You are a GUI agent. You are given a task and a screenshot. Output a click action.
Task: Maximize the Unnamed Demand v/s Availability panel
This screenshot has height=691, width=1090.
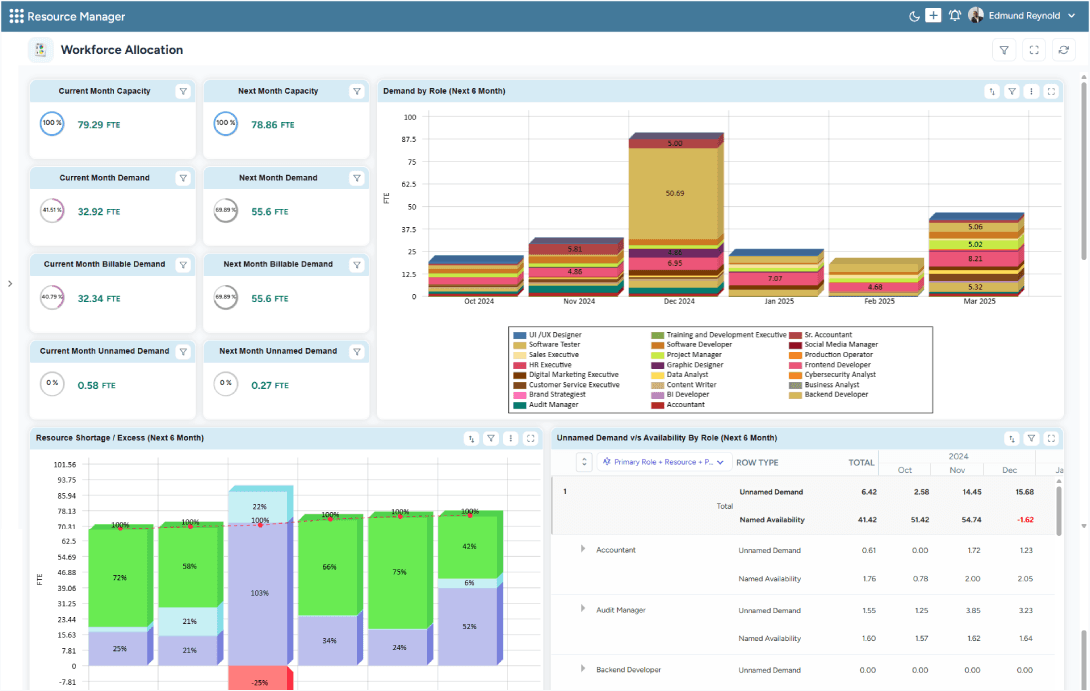(1051, 439)
